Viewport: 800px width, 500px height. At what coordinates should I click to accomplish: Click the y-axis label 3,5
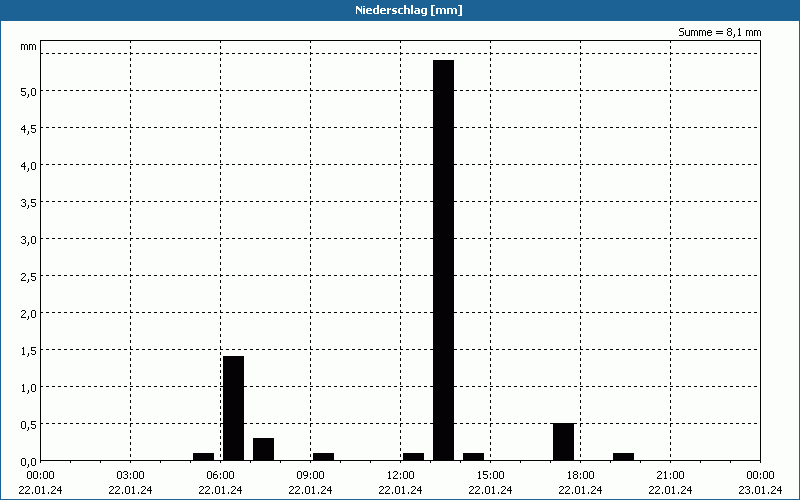(x=29, y=203)
